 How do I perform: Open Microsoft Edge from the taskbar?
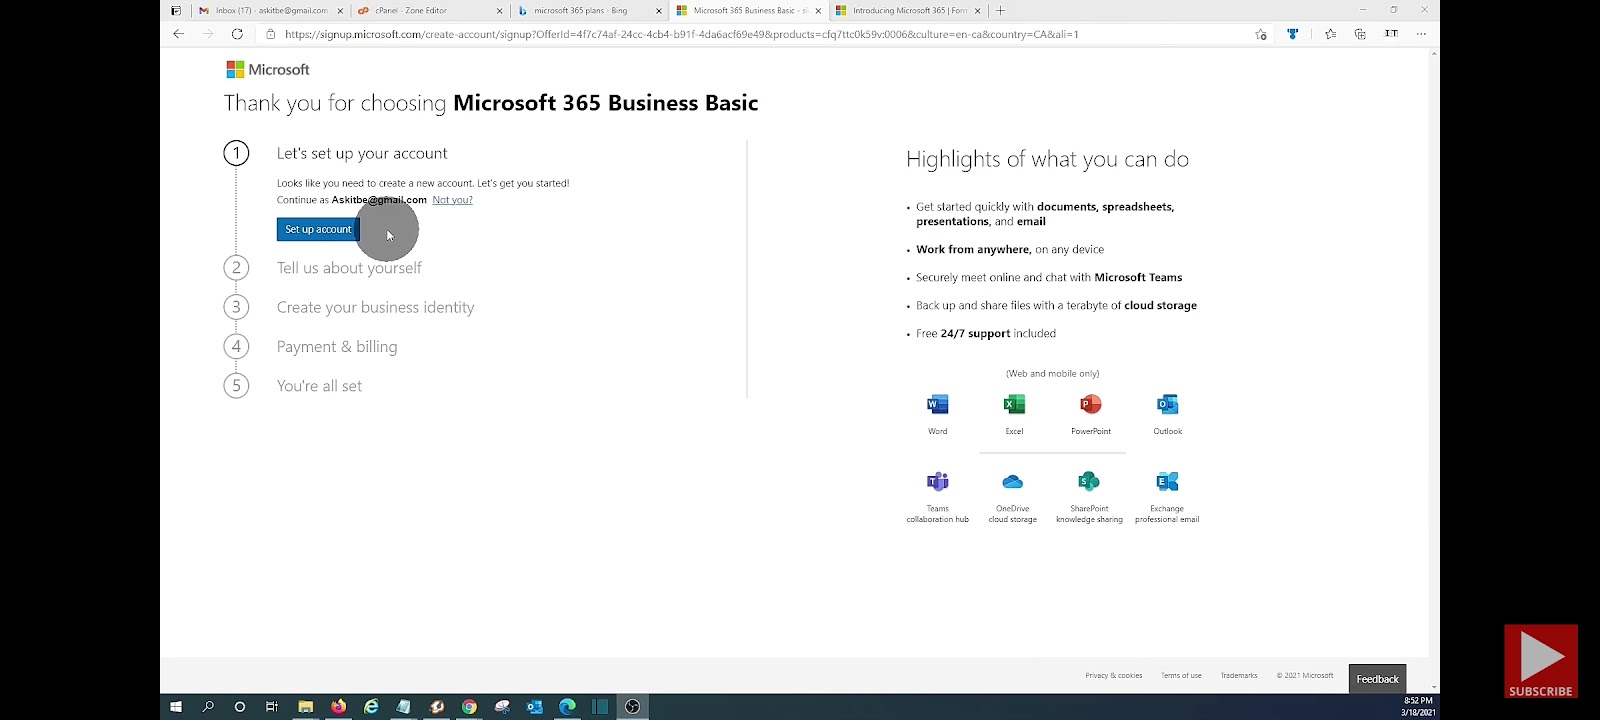click(x=568, y=707)
